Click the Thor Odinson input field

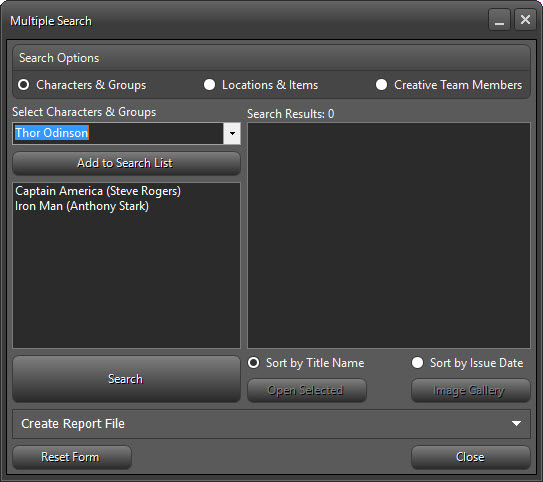[x=118, y=133]
